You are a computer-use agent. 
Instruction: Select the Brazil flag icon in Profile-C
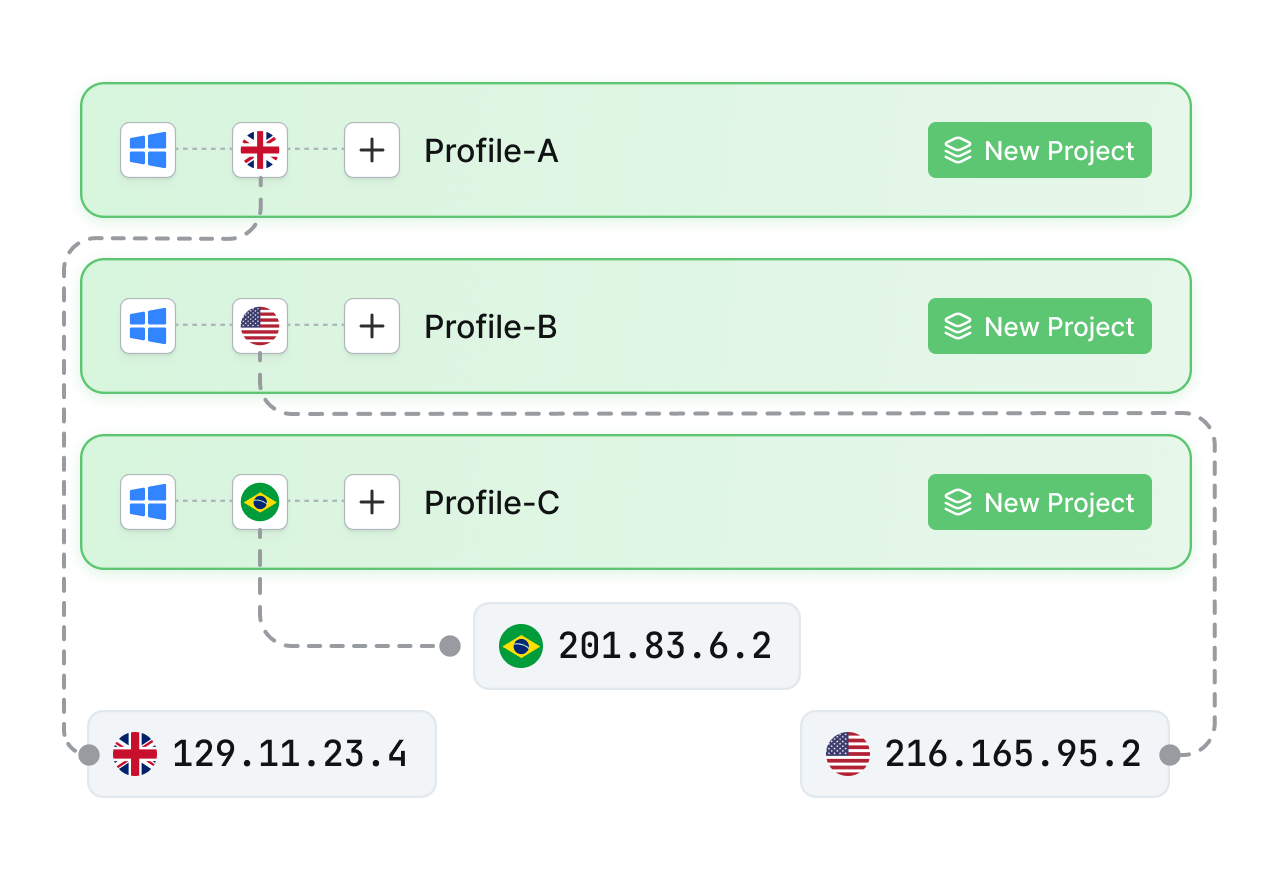[x=260, y=502]
